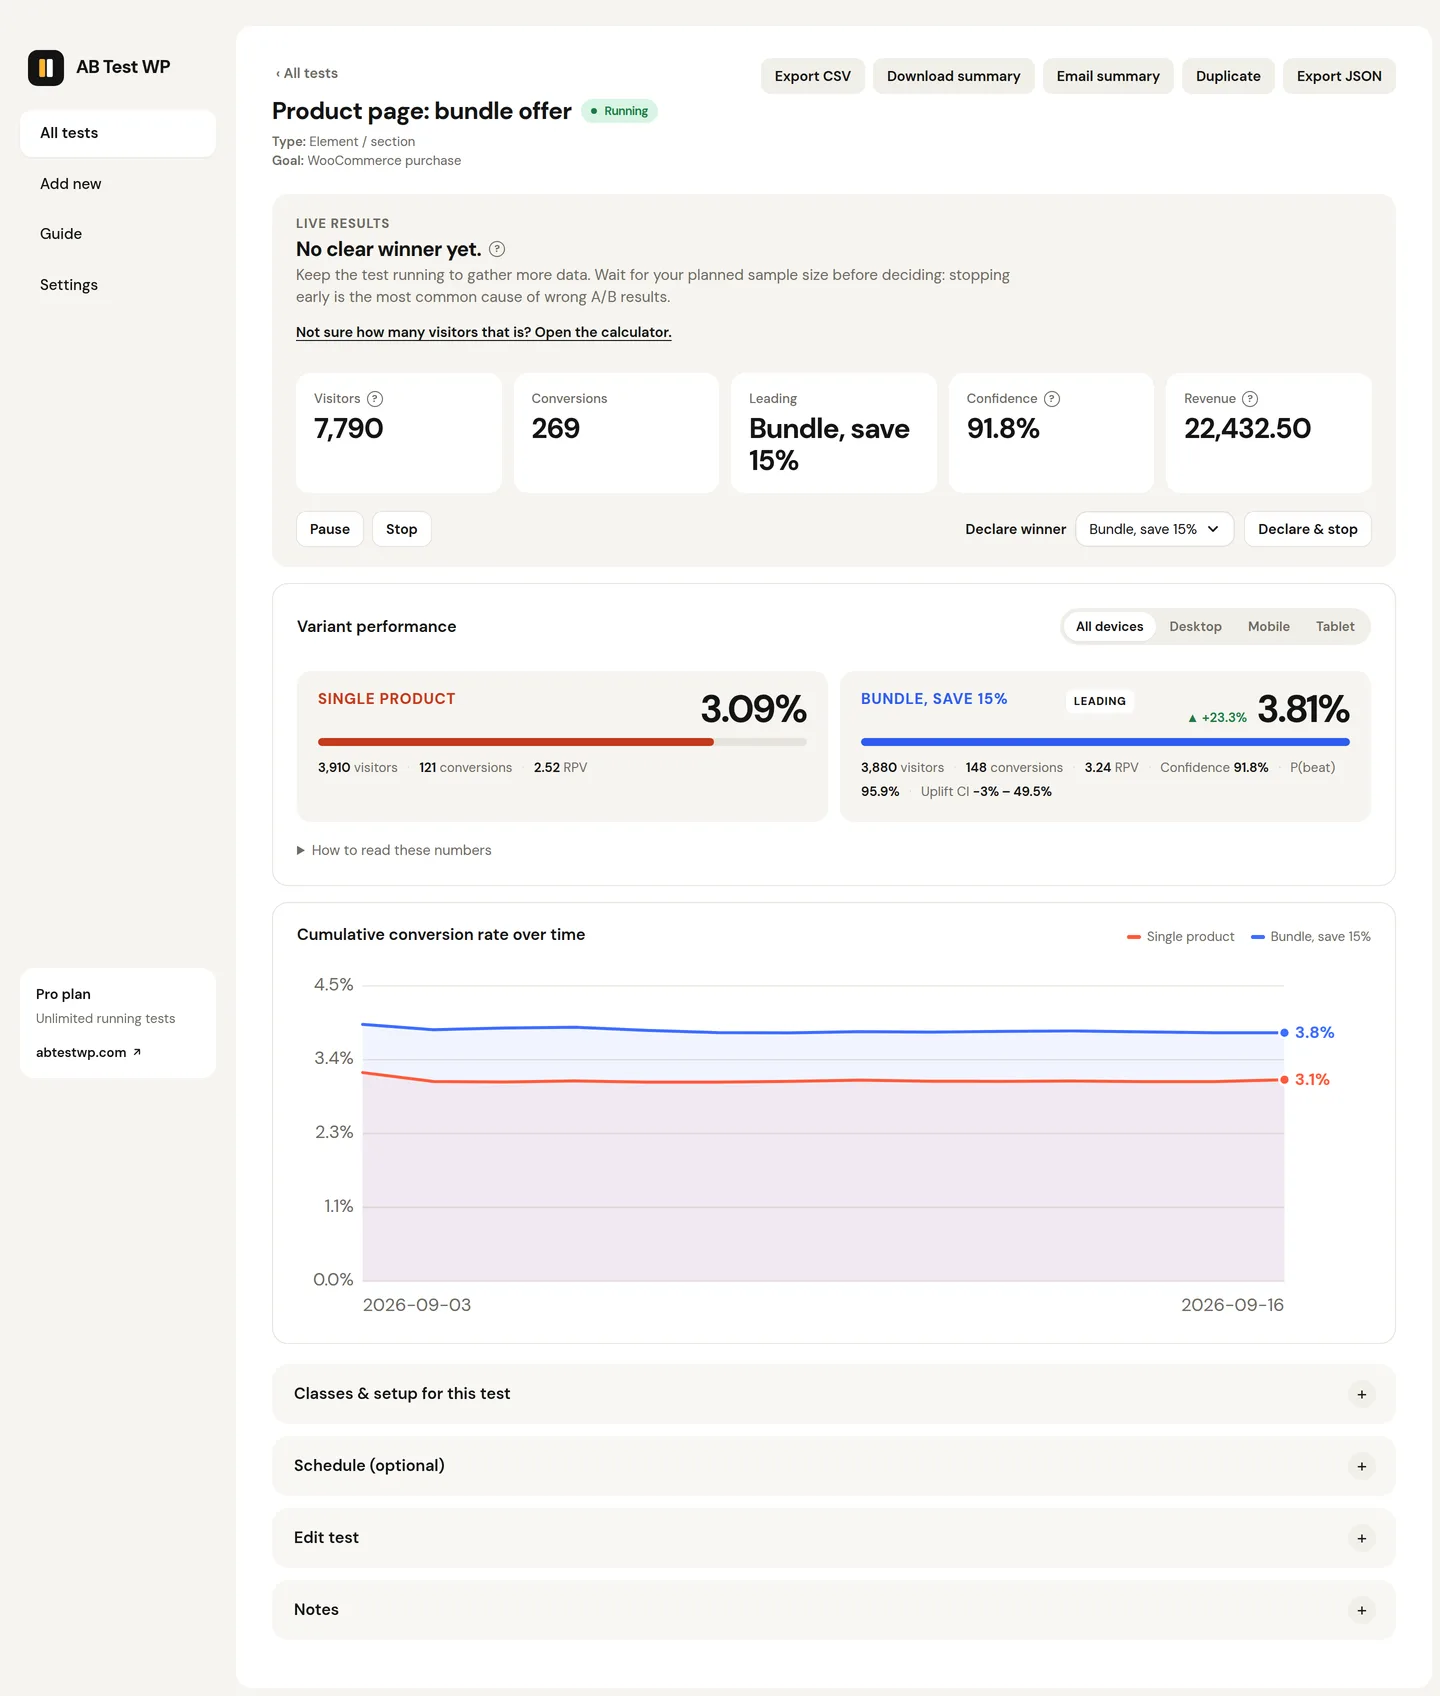Image resolution: width=1440 pixels, height=1696 pixels.
Task: Click plus icon on Notes row
Action: click(1362, 1610)
